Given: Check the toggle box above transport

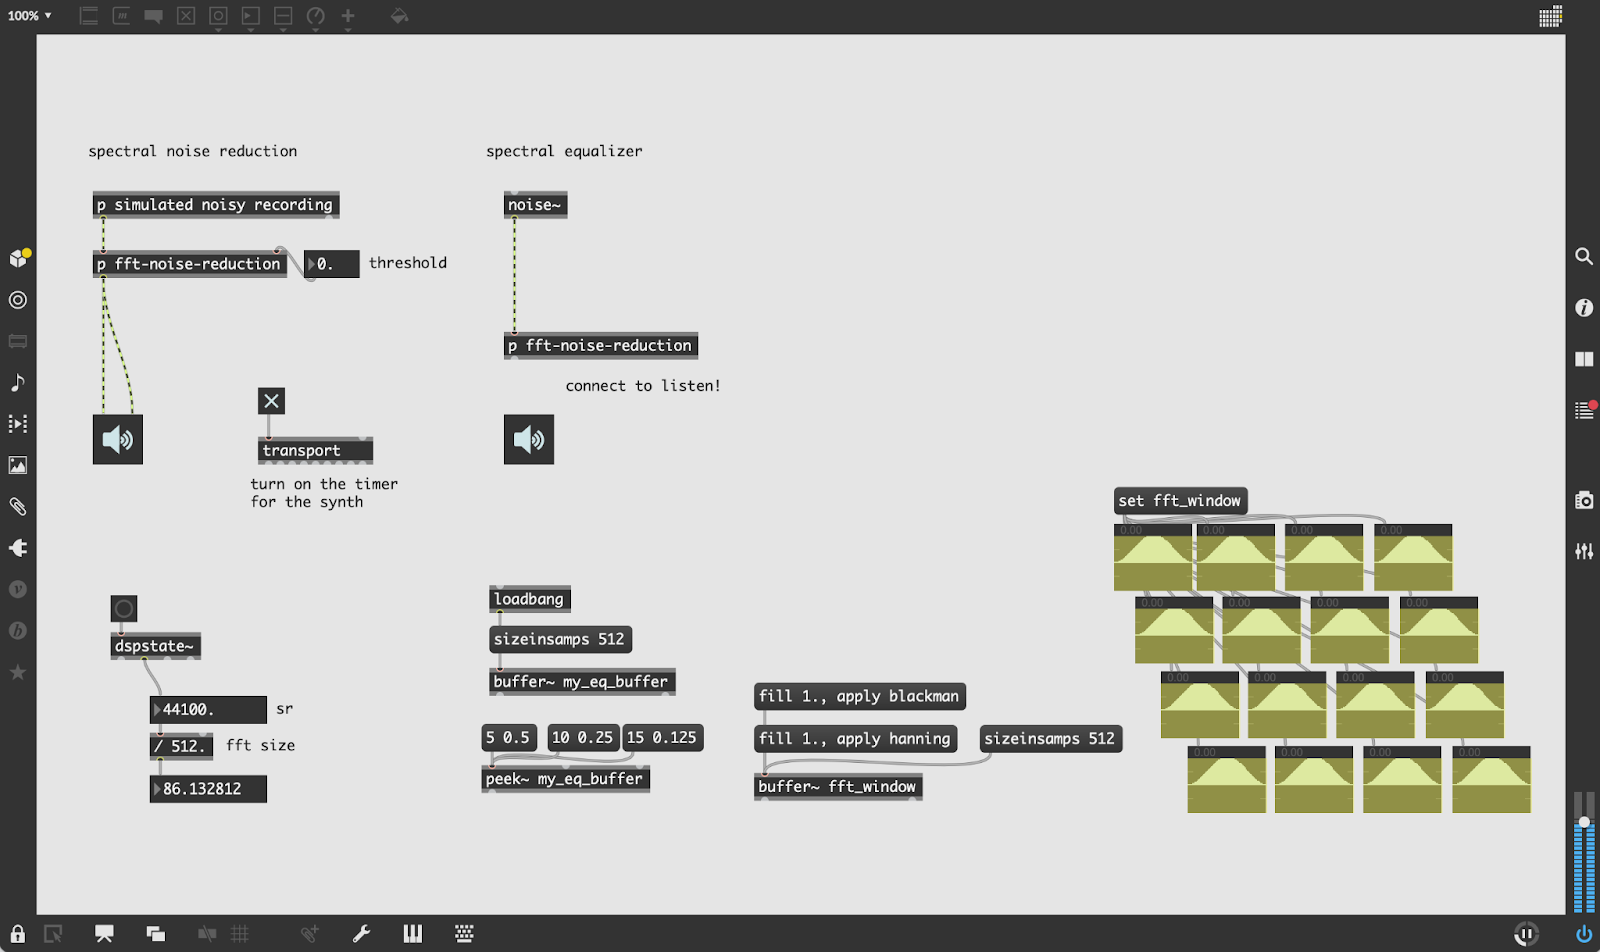Looking at the screenshot, I should pos(271,401).
